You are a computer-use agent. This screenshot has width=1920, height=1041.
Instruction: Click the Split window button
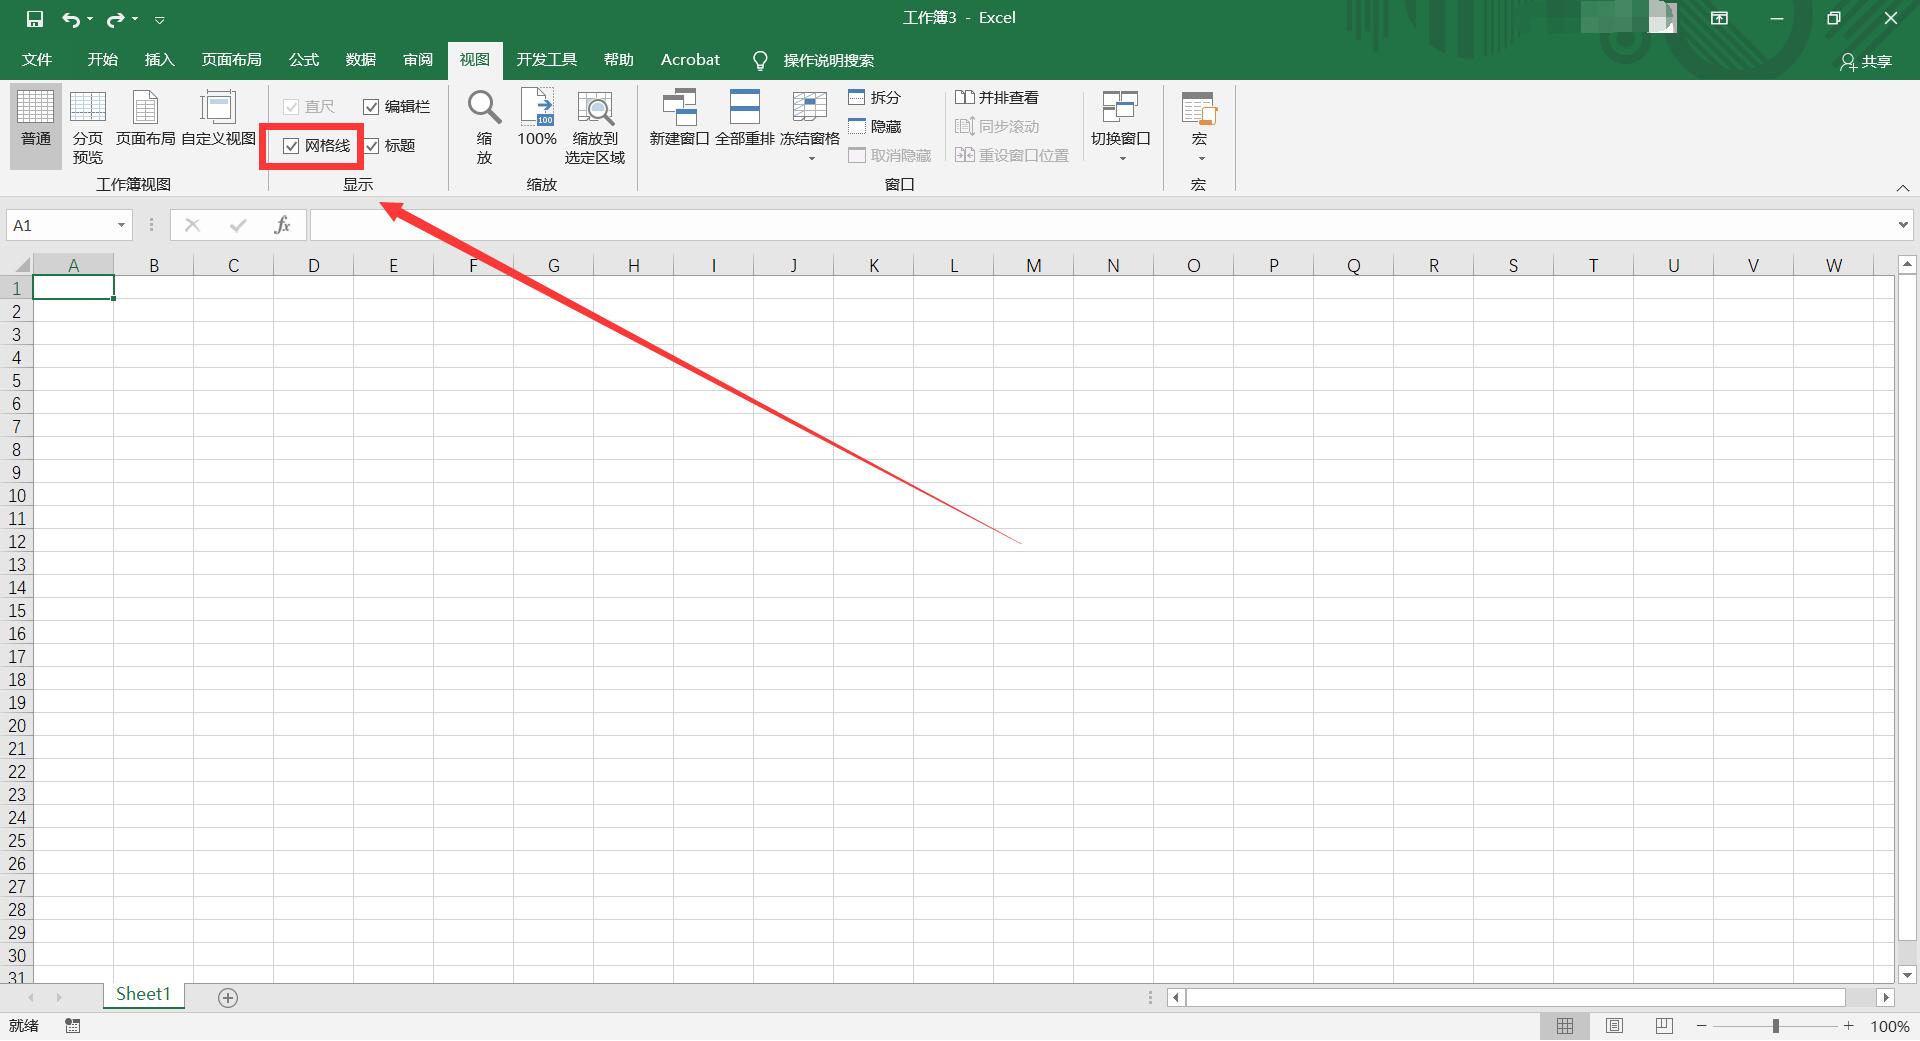(x=874, y=98)
